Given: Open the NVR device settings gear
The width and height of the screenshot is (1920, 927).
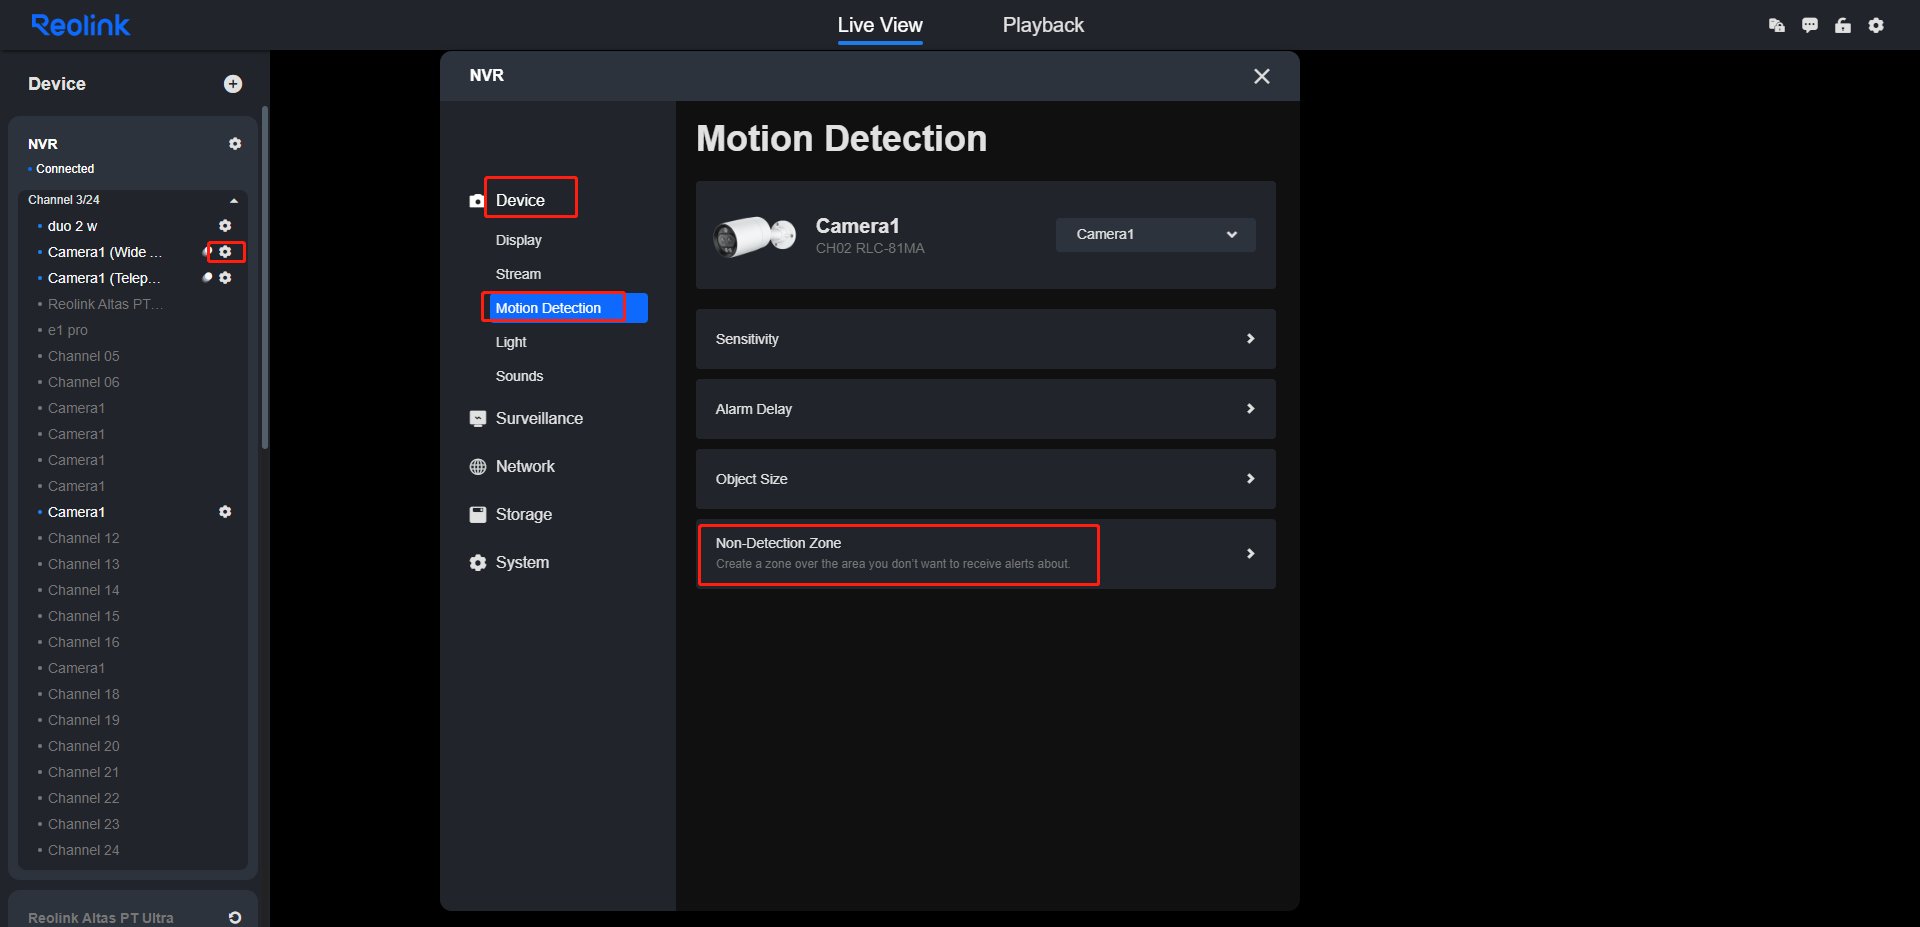Looking at the screenshot, I should coord(235,144).
